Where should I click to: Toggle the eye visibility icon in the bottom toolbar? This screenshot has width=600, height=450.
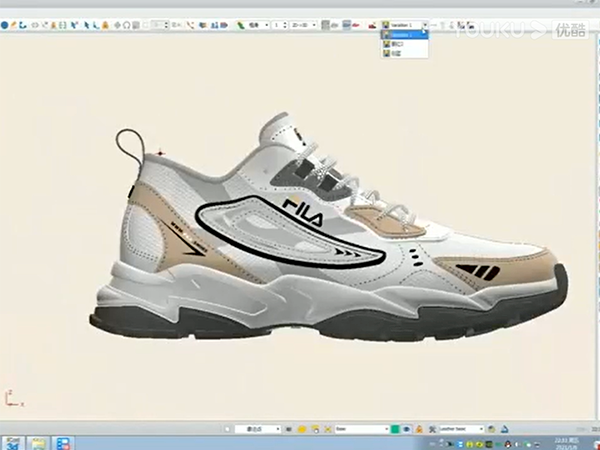pyautogui.click(x=406, y=429)
